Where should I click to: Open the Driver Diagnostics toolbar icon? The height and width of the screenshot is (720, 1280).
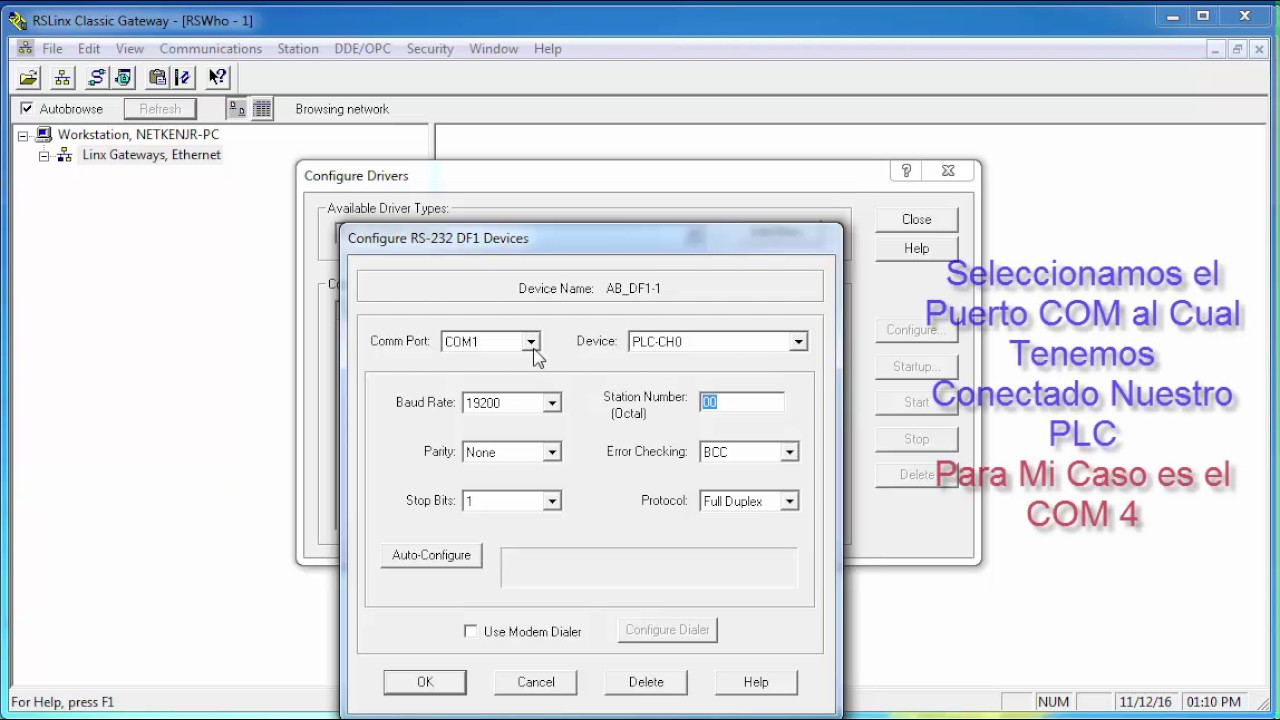[123, 77]
